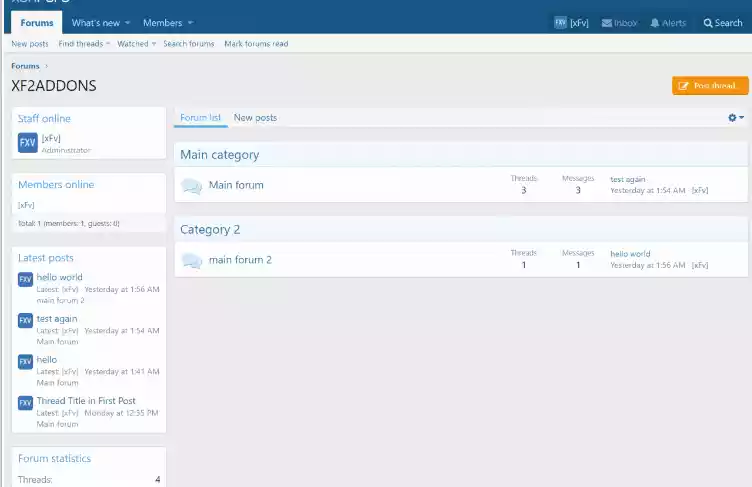Click the Post thread button
The height and width of the screenshot is (487, 752).
click(710, 85)
